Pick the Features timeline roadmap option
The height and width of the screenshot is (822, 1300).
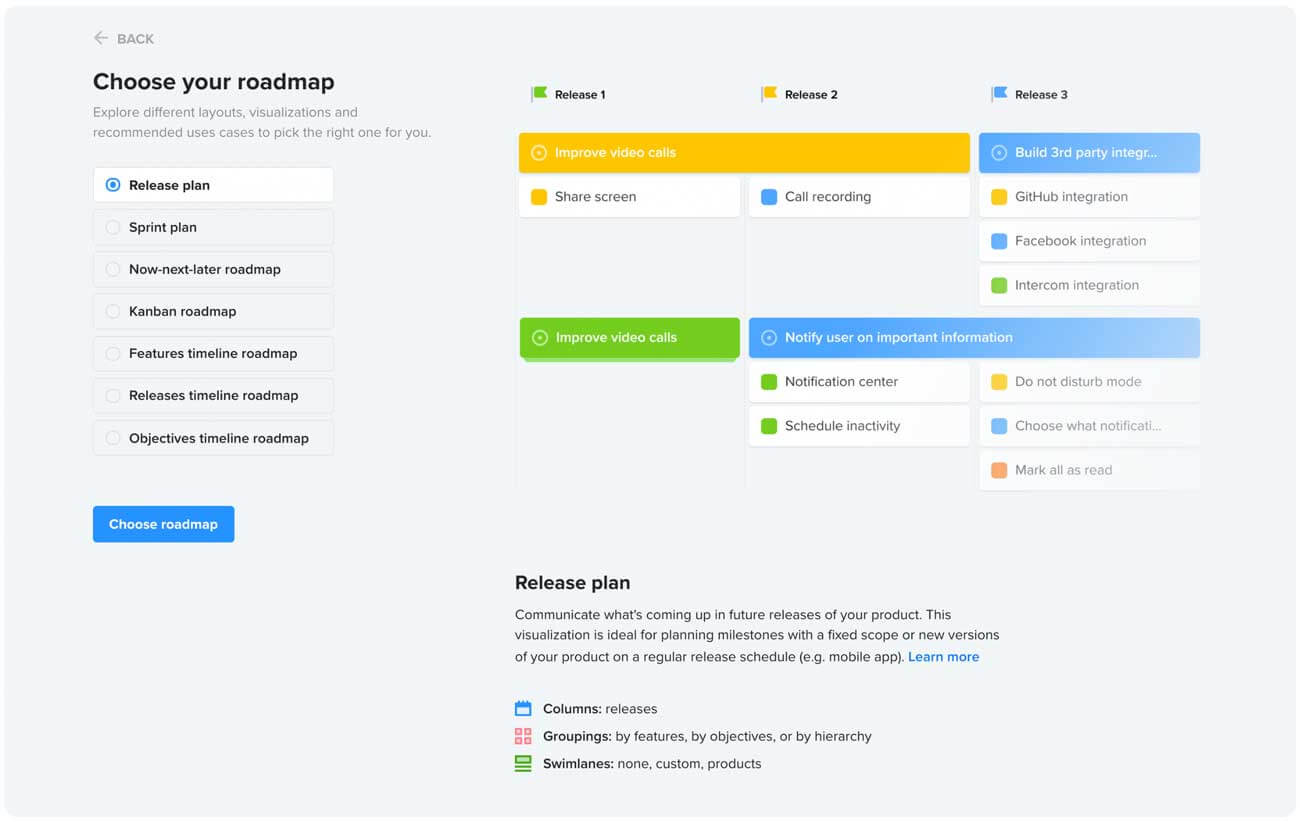213,353
